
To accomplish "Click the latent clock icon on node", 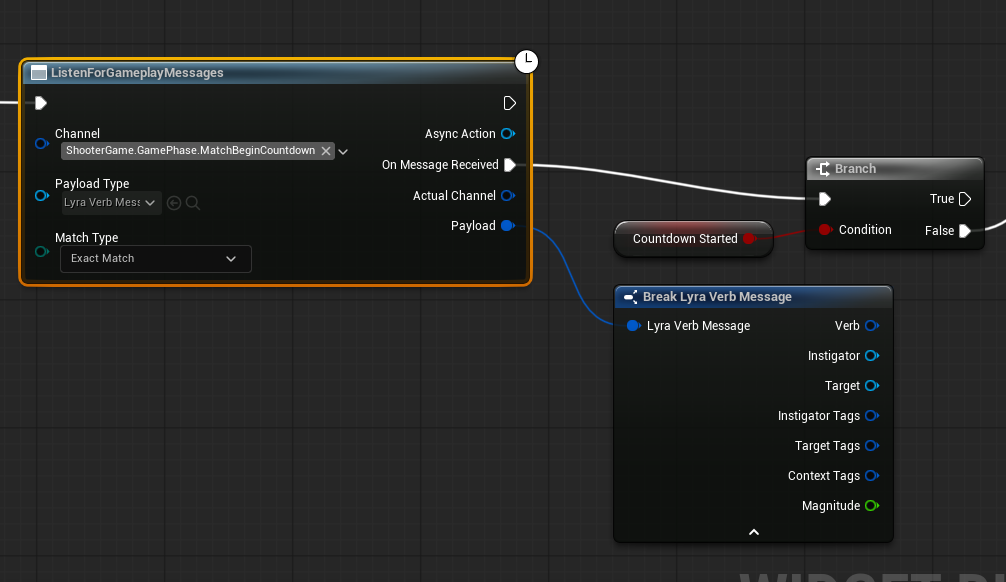I will (527, 62).
